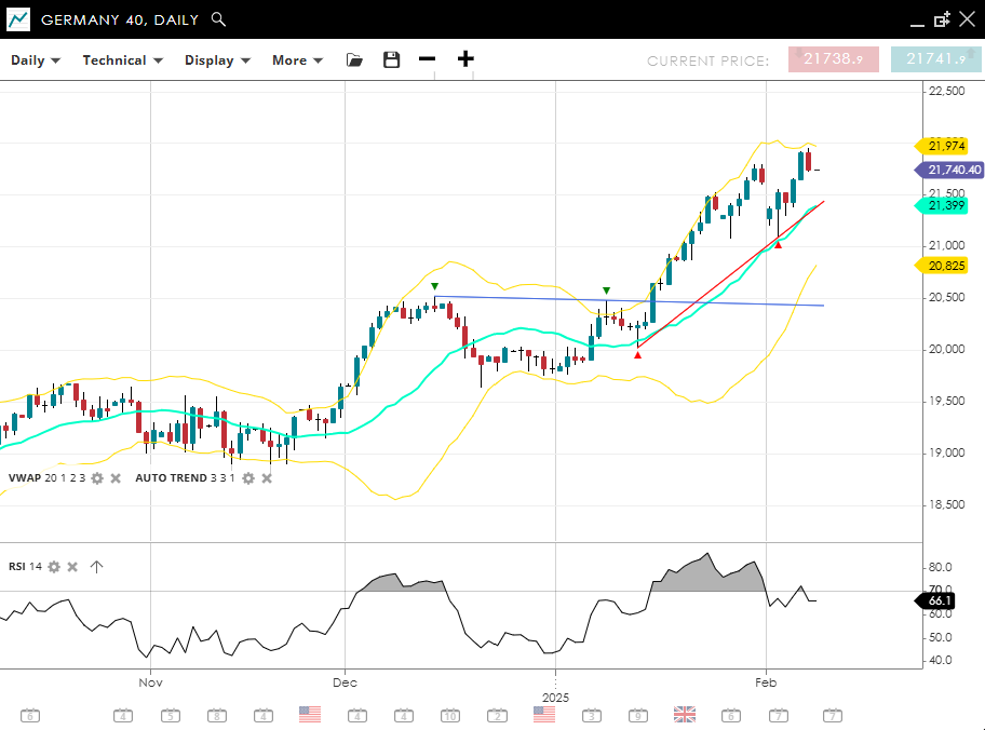The image size is (985, 730).
Task: Open VWAP indicator settings gear
Action: [97, 478]
